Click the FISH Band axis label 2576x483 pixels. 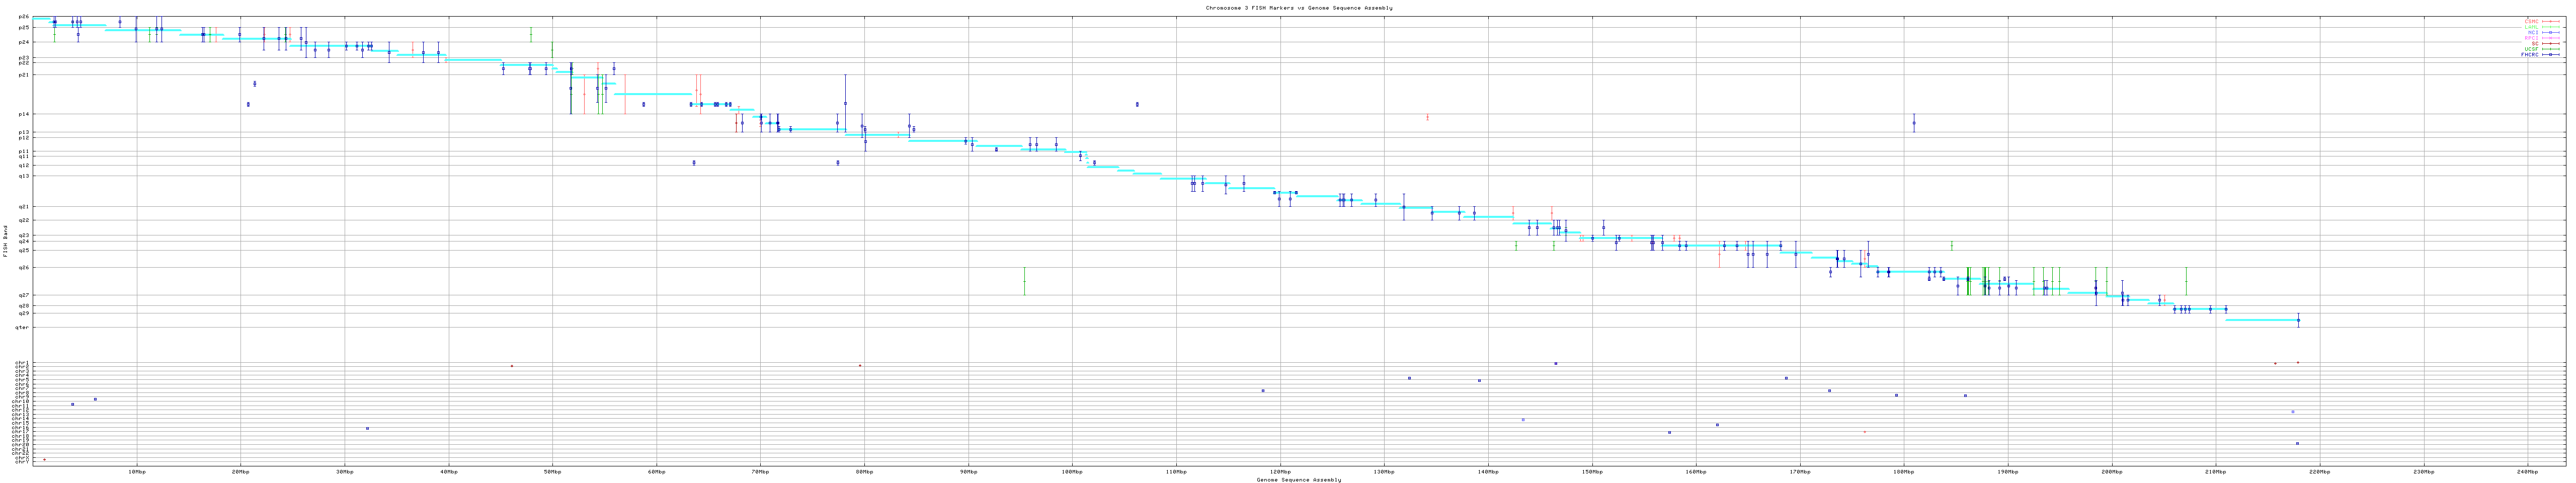click(x=5, y=241)
